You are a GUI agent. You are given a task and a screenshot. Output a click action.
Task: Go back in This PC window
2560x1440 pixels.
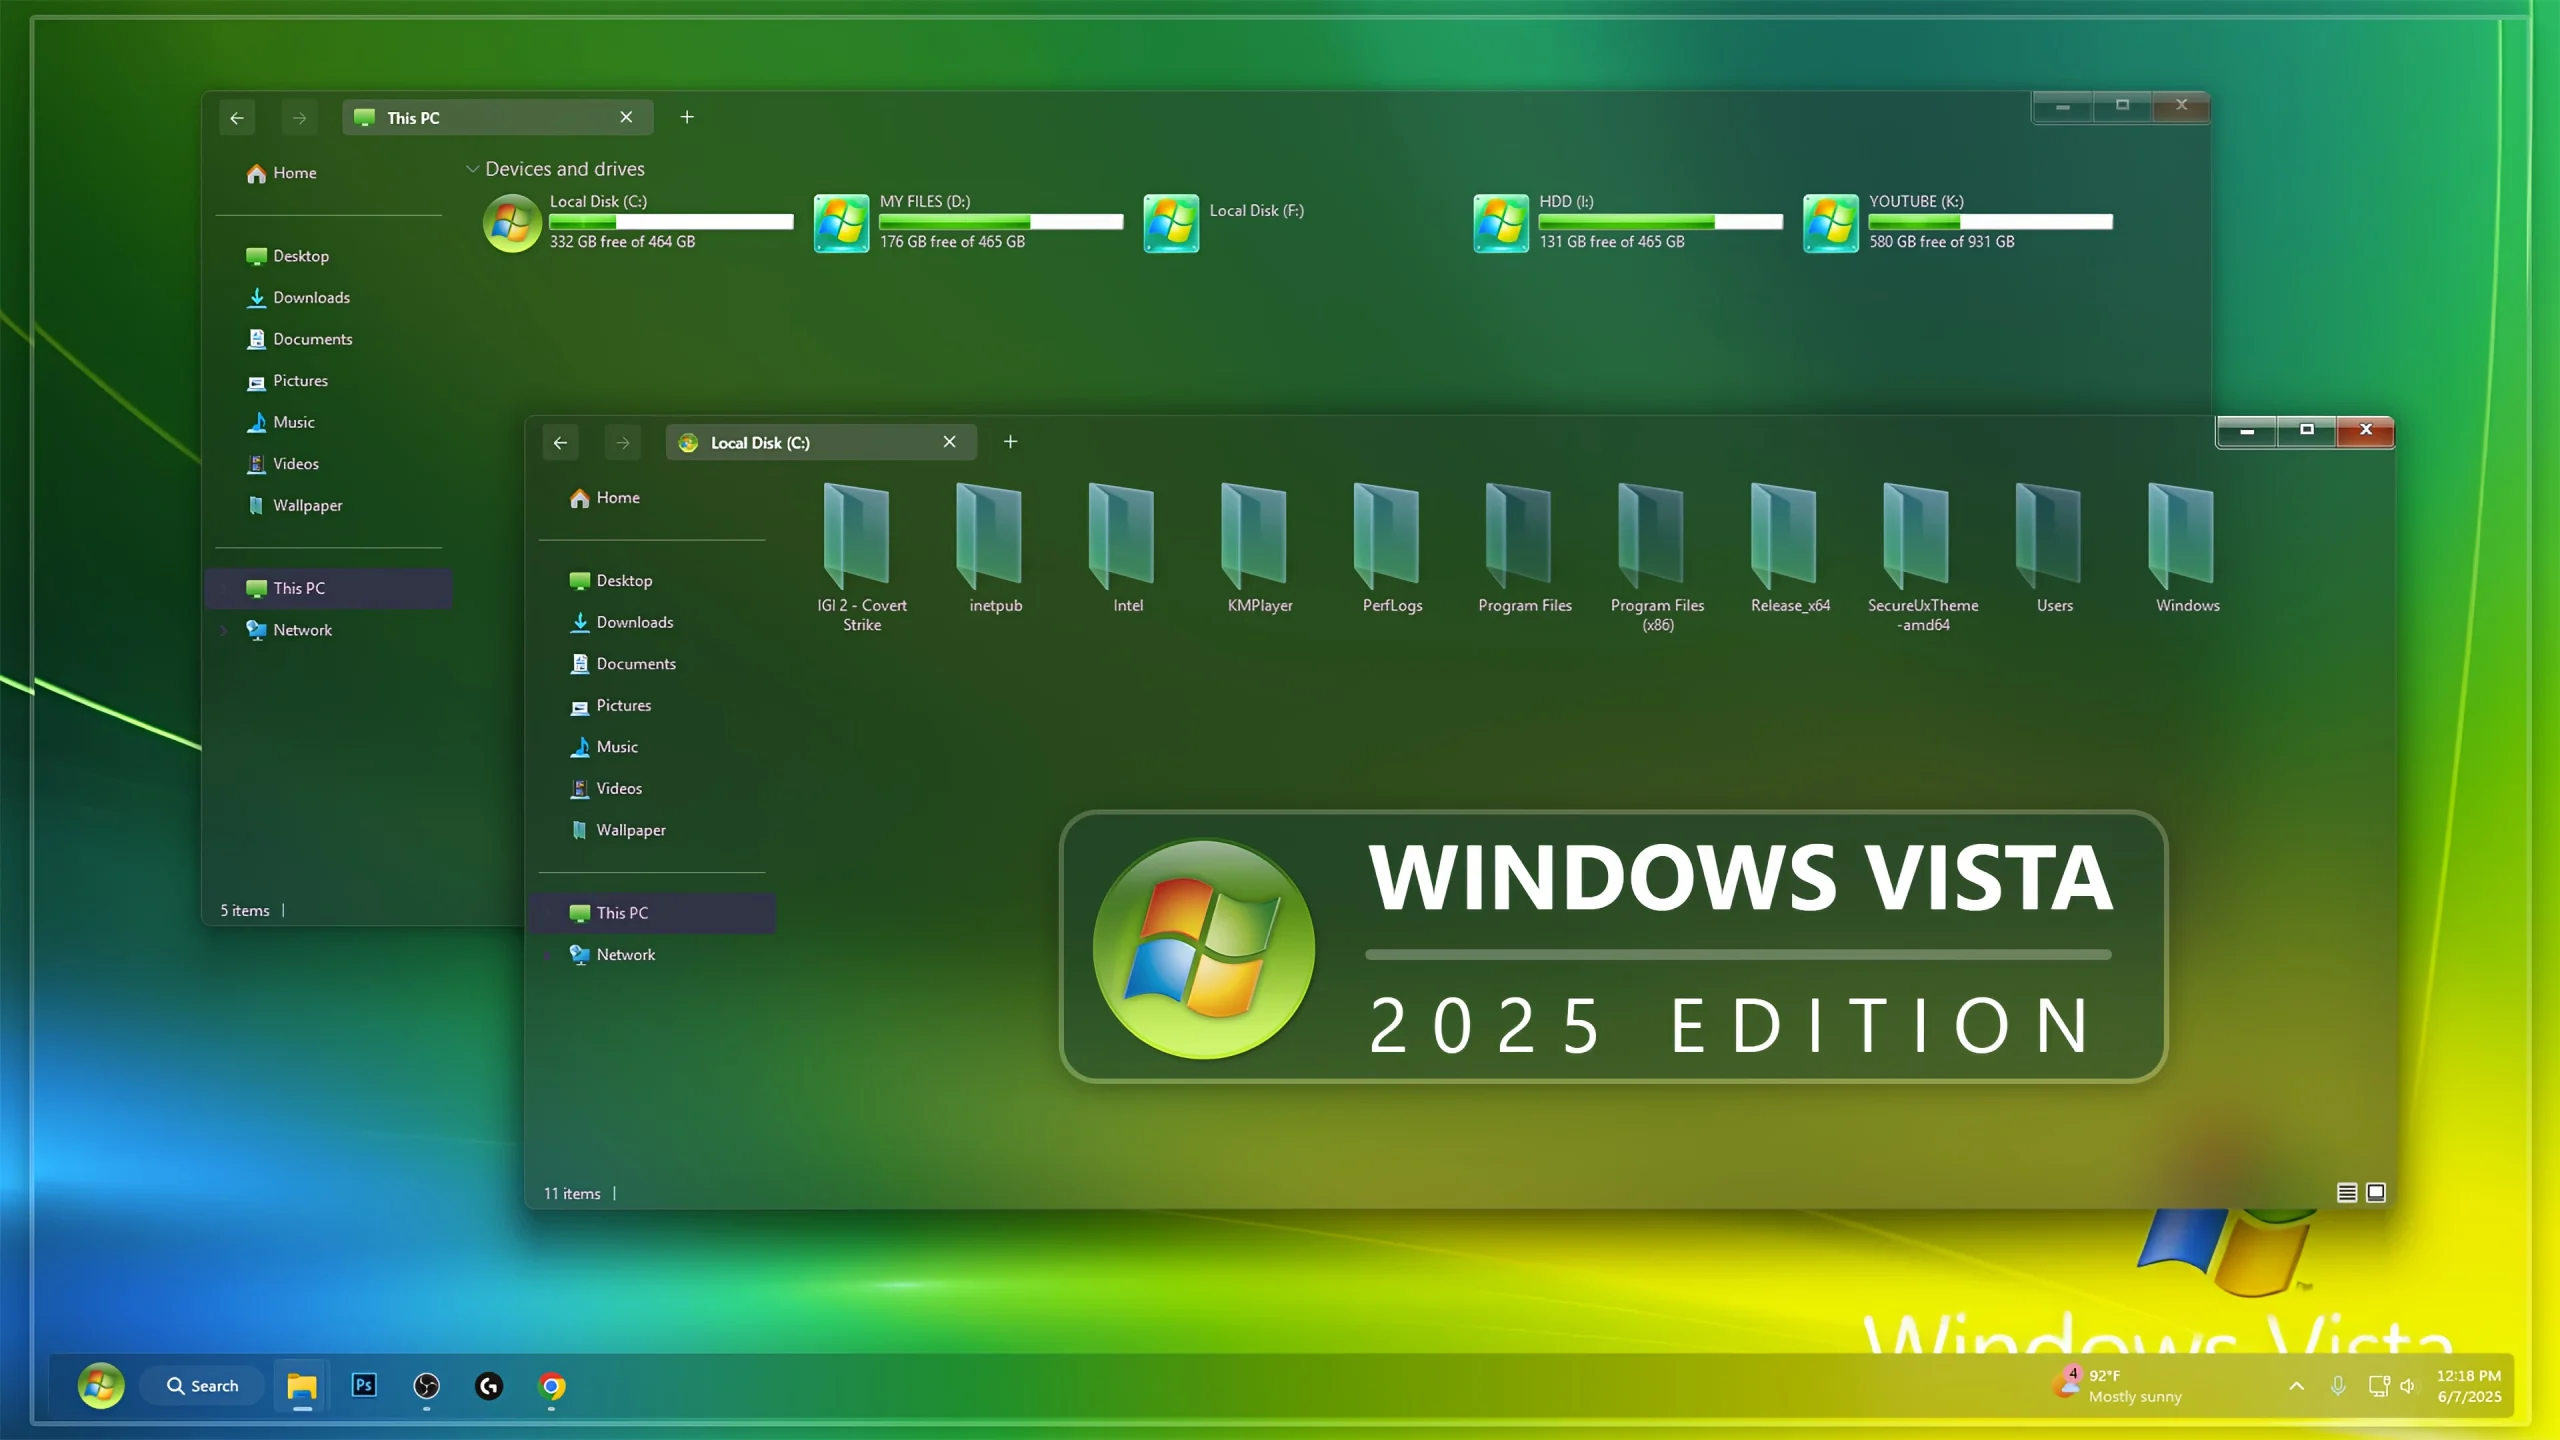[x=237, y=118]
